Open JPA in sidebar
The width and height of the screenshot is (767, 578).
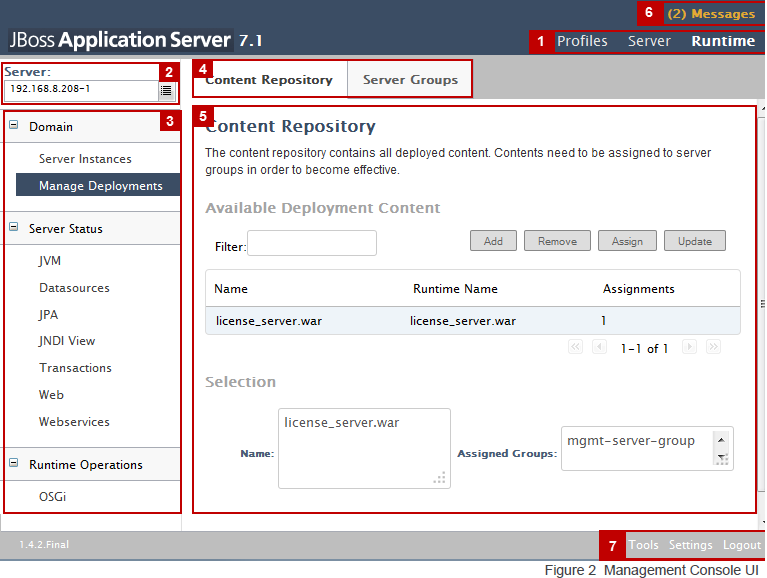click(x=48, y=314)
